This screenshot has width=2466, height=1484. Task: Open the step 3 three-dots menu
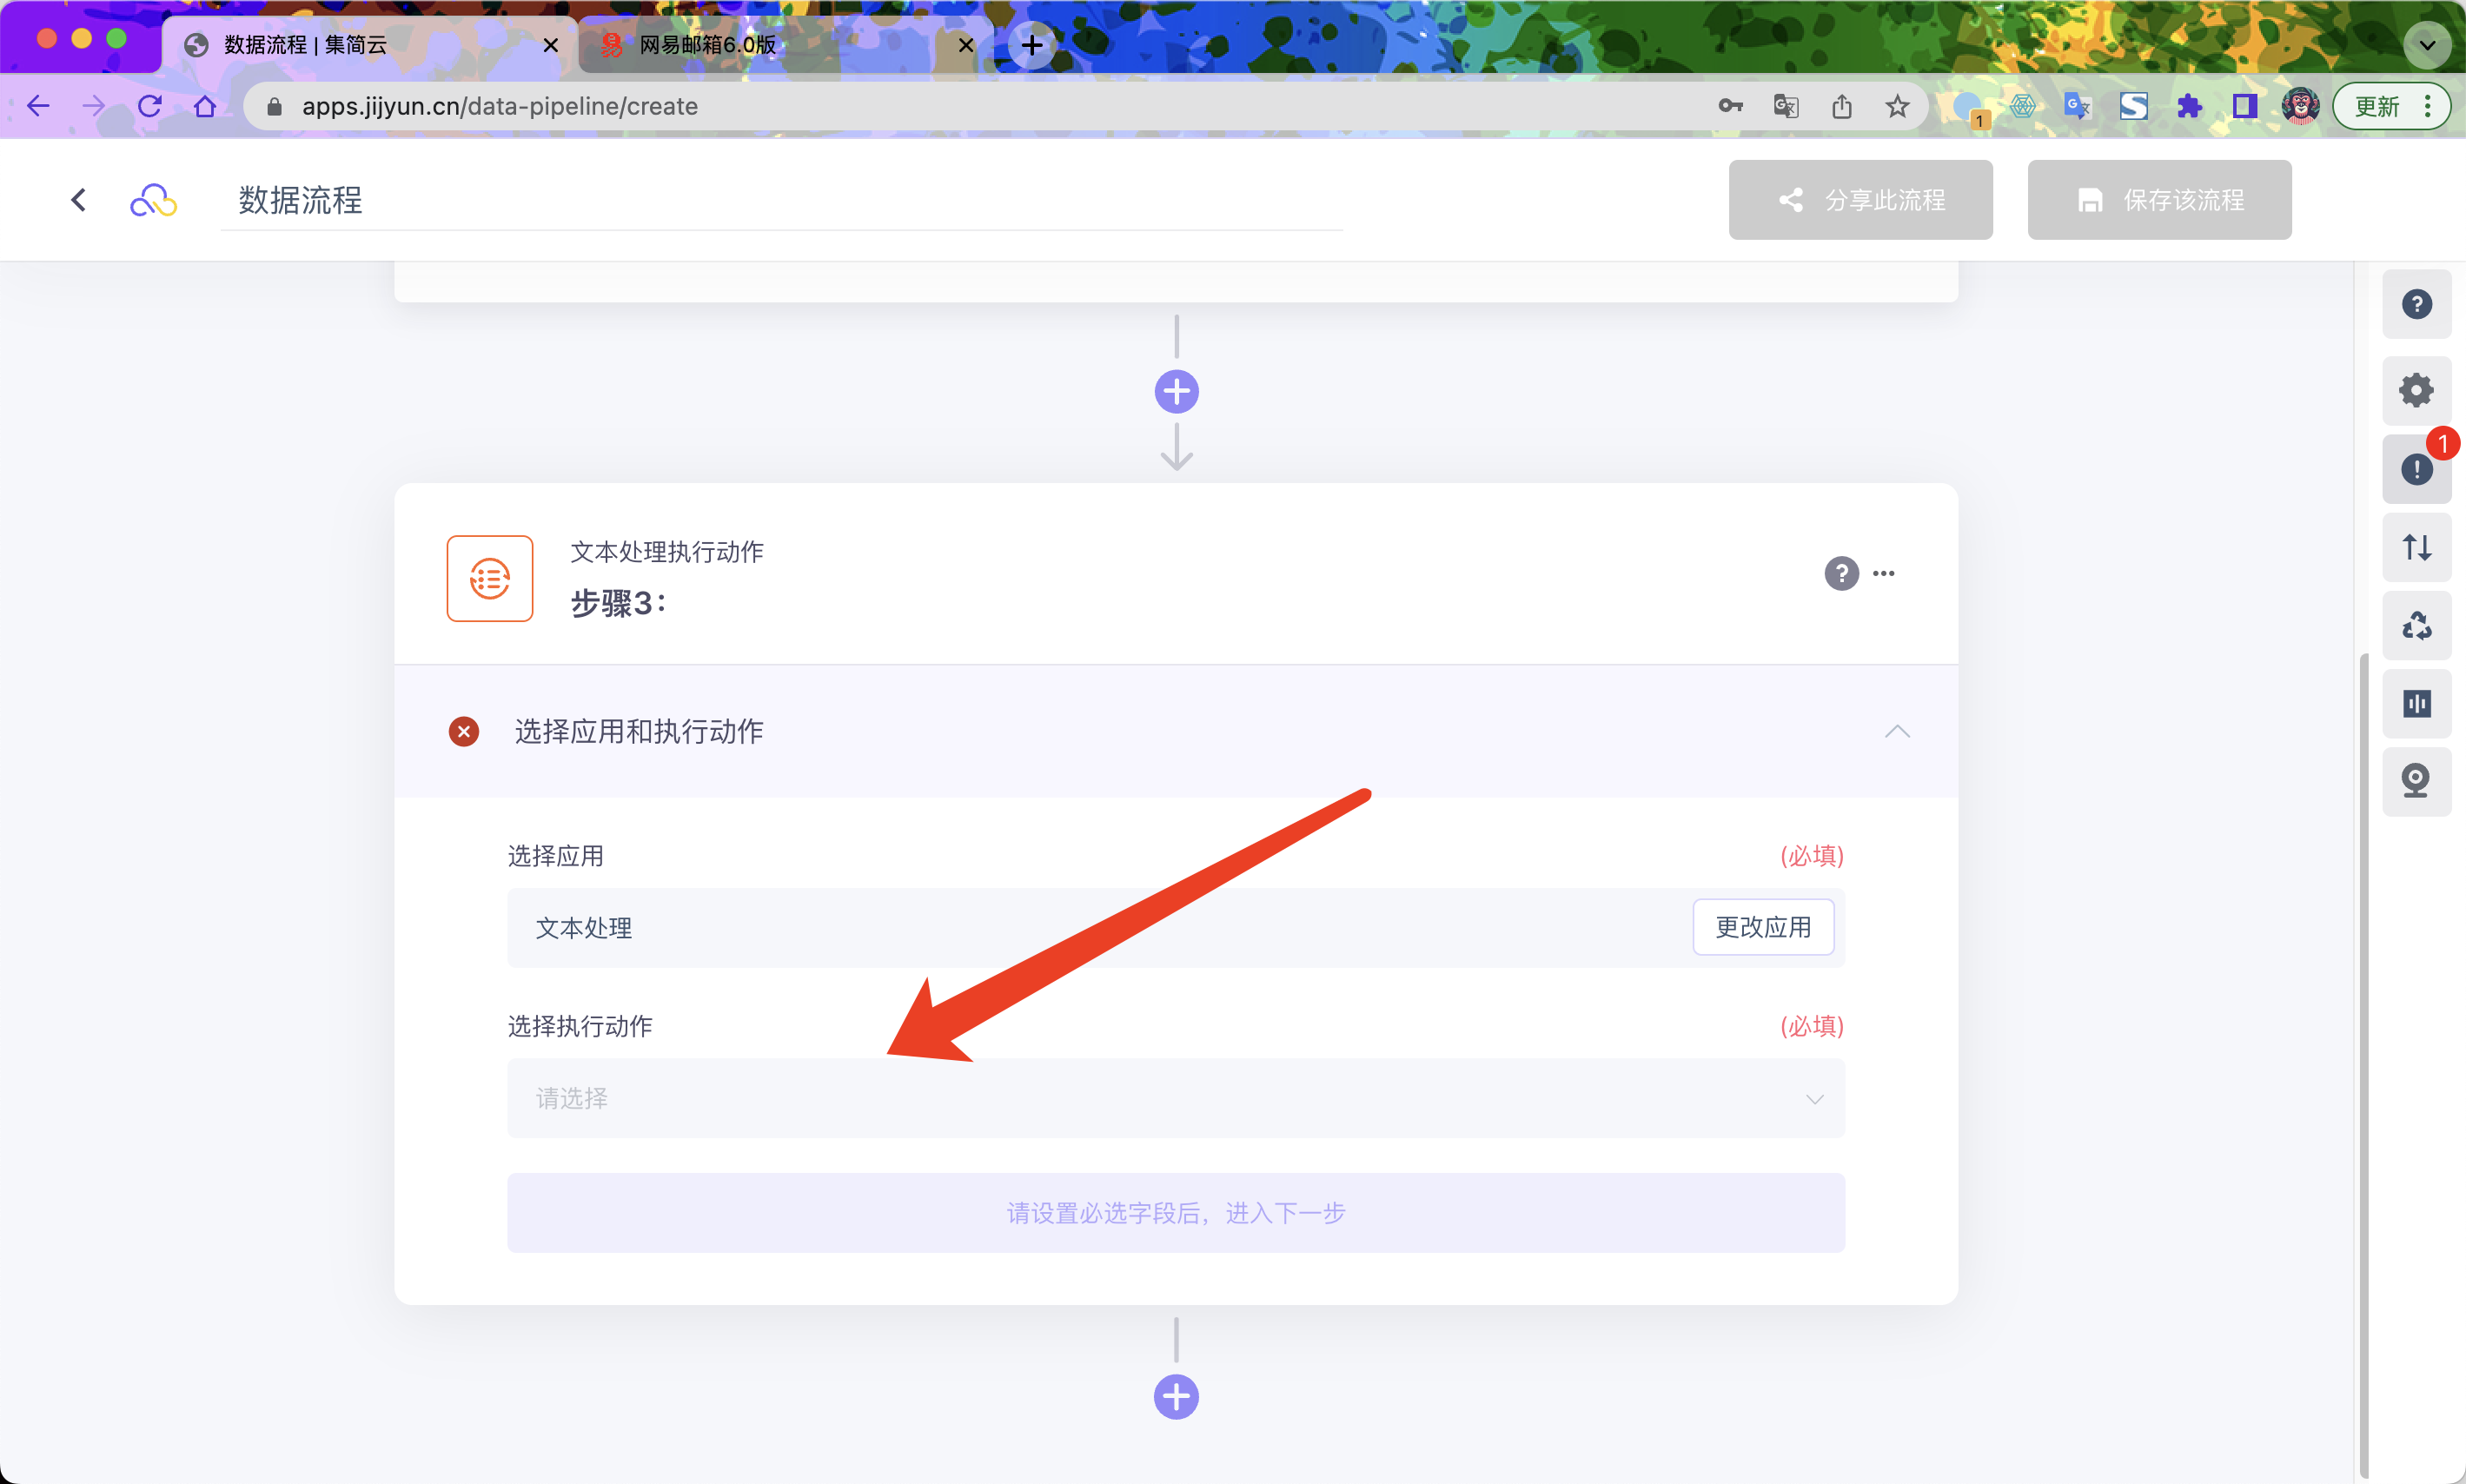tap(1883, 573)
